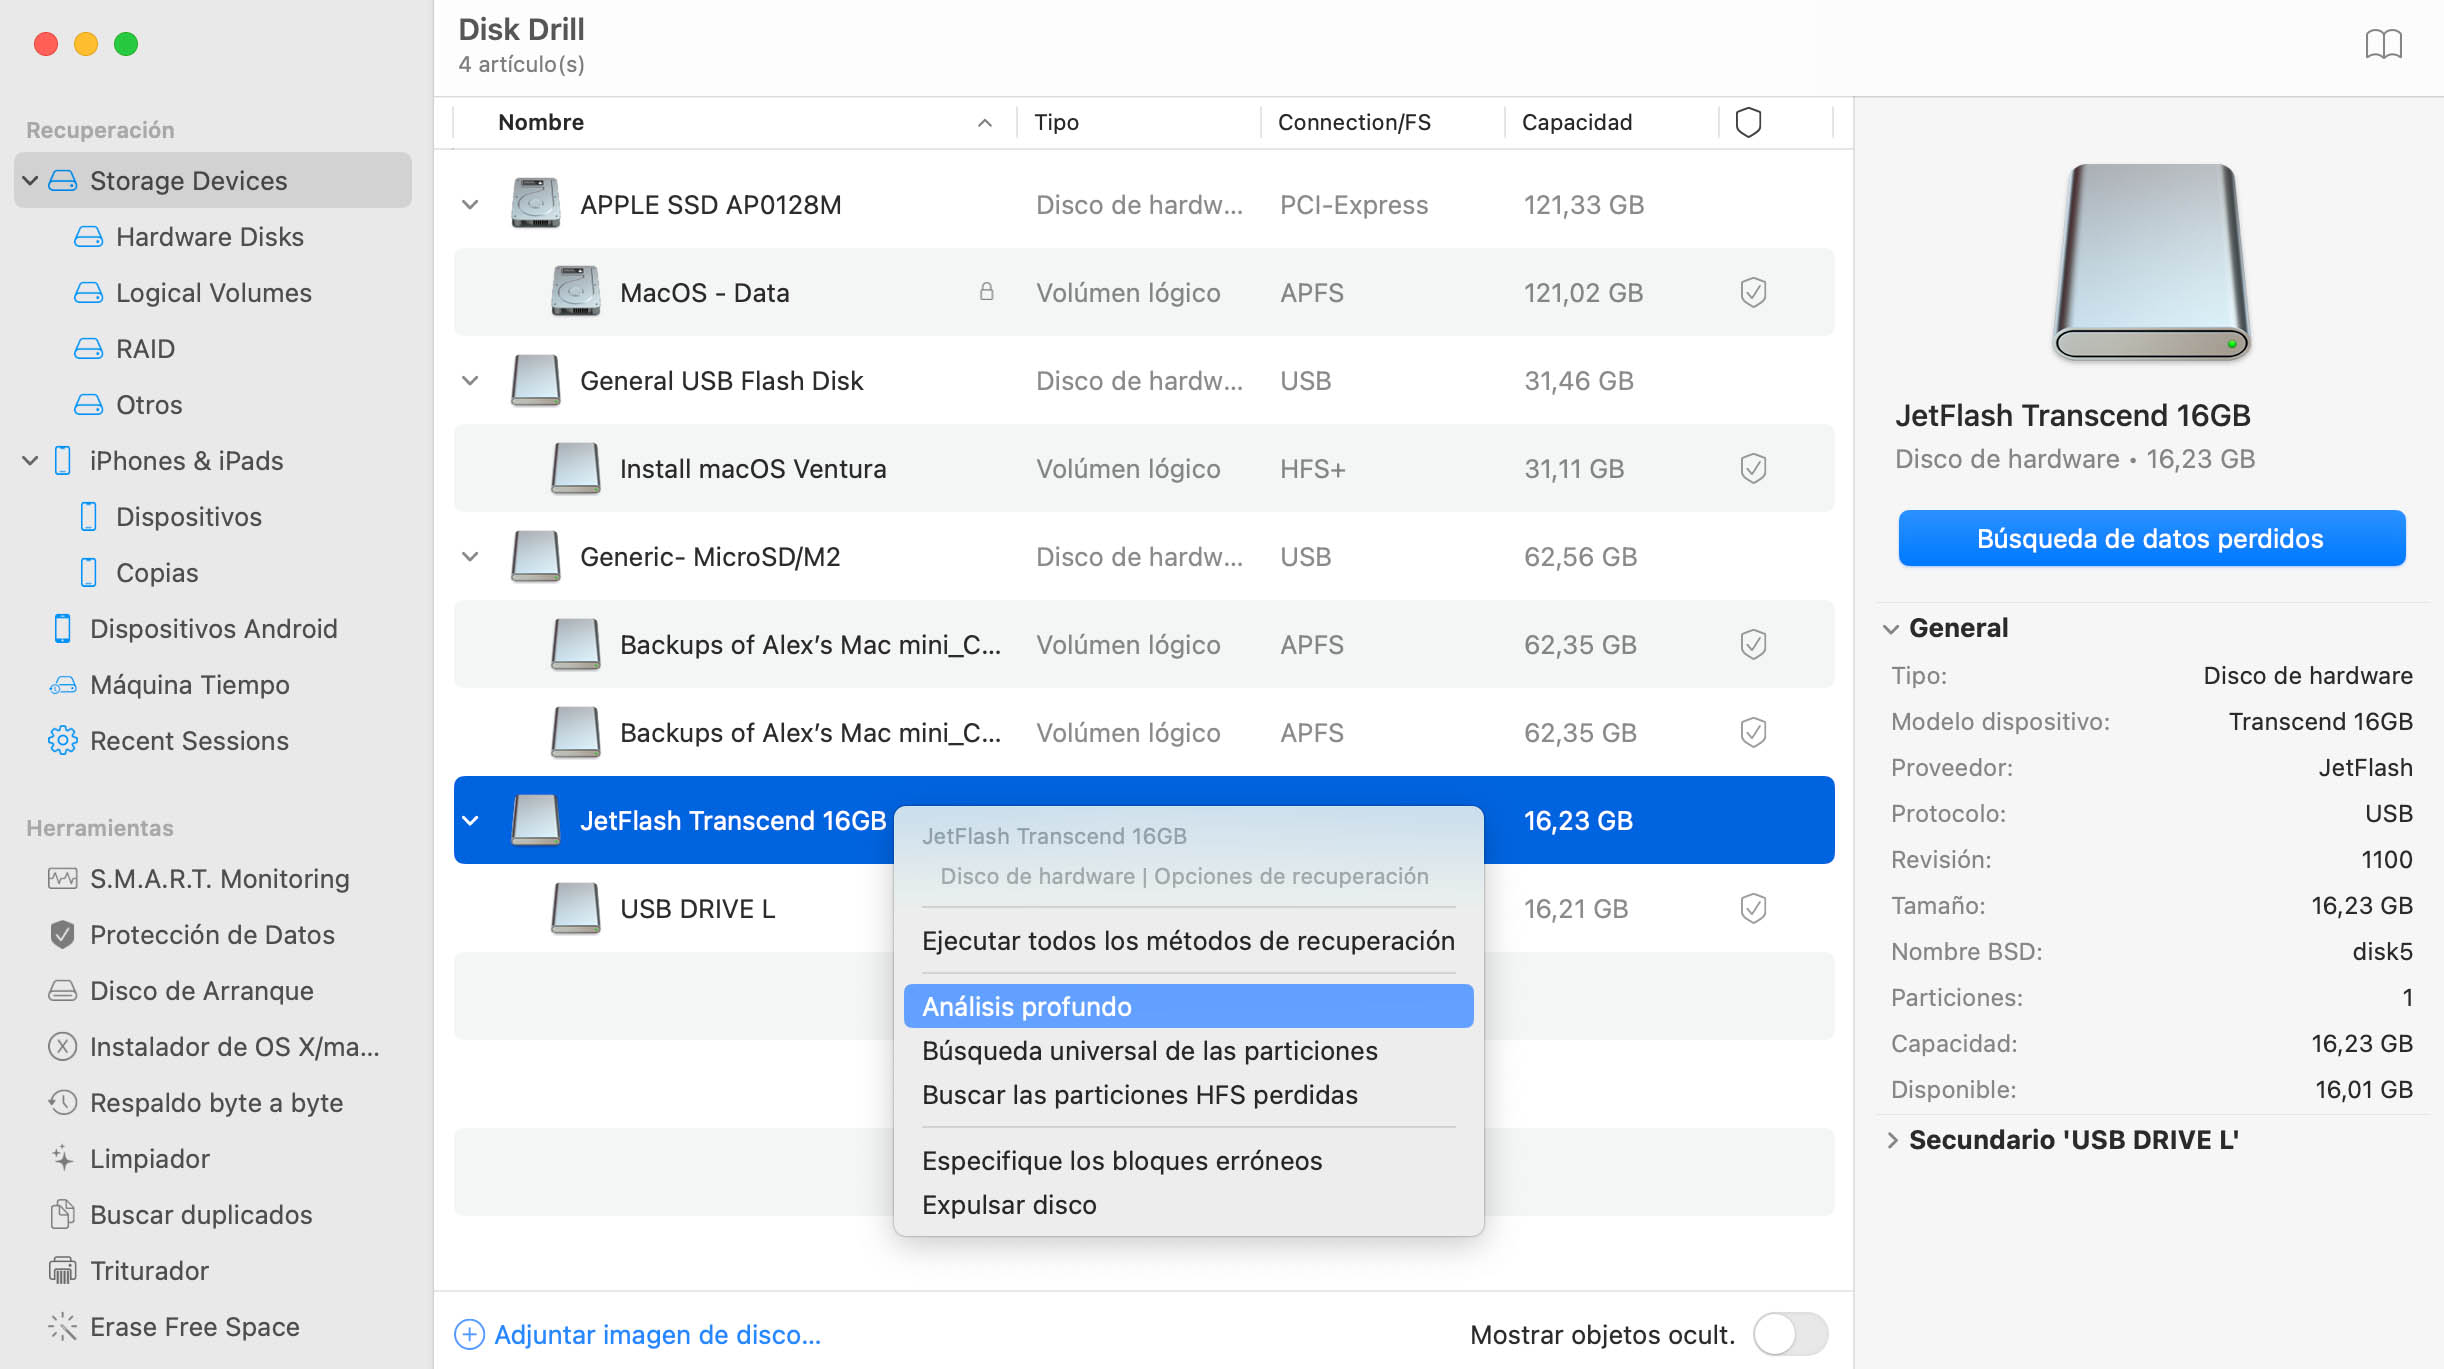
Task: Choose Ejecutar todos los métodos de recuperación
Action: pos(1188,941)
